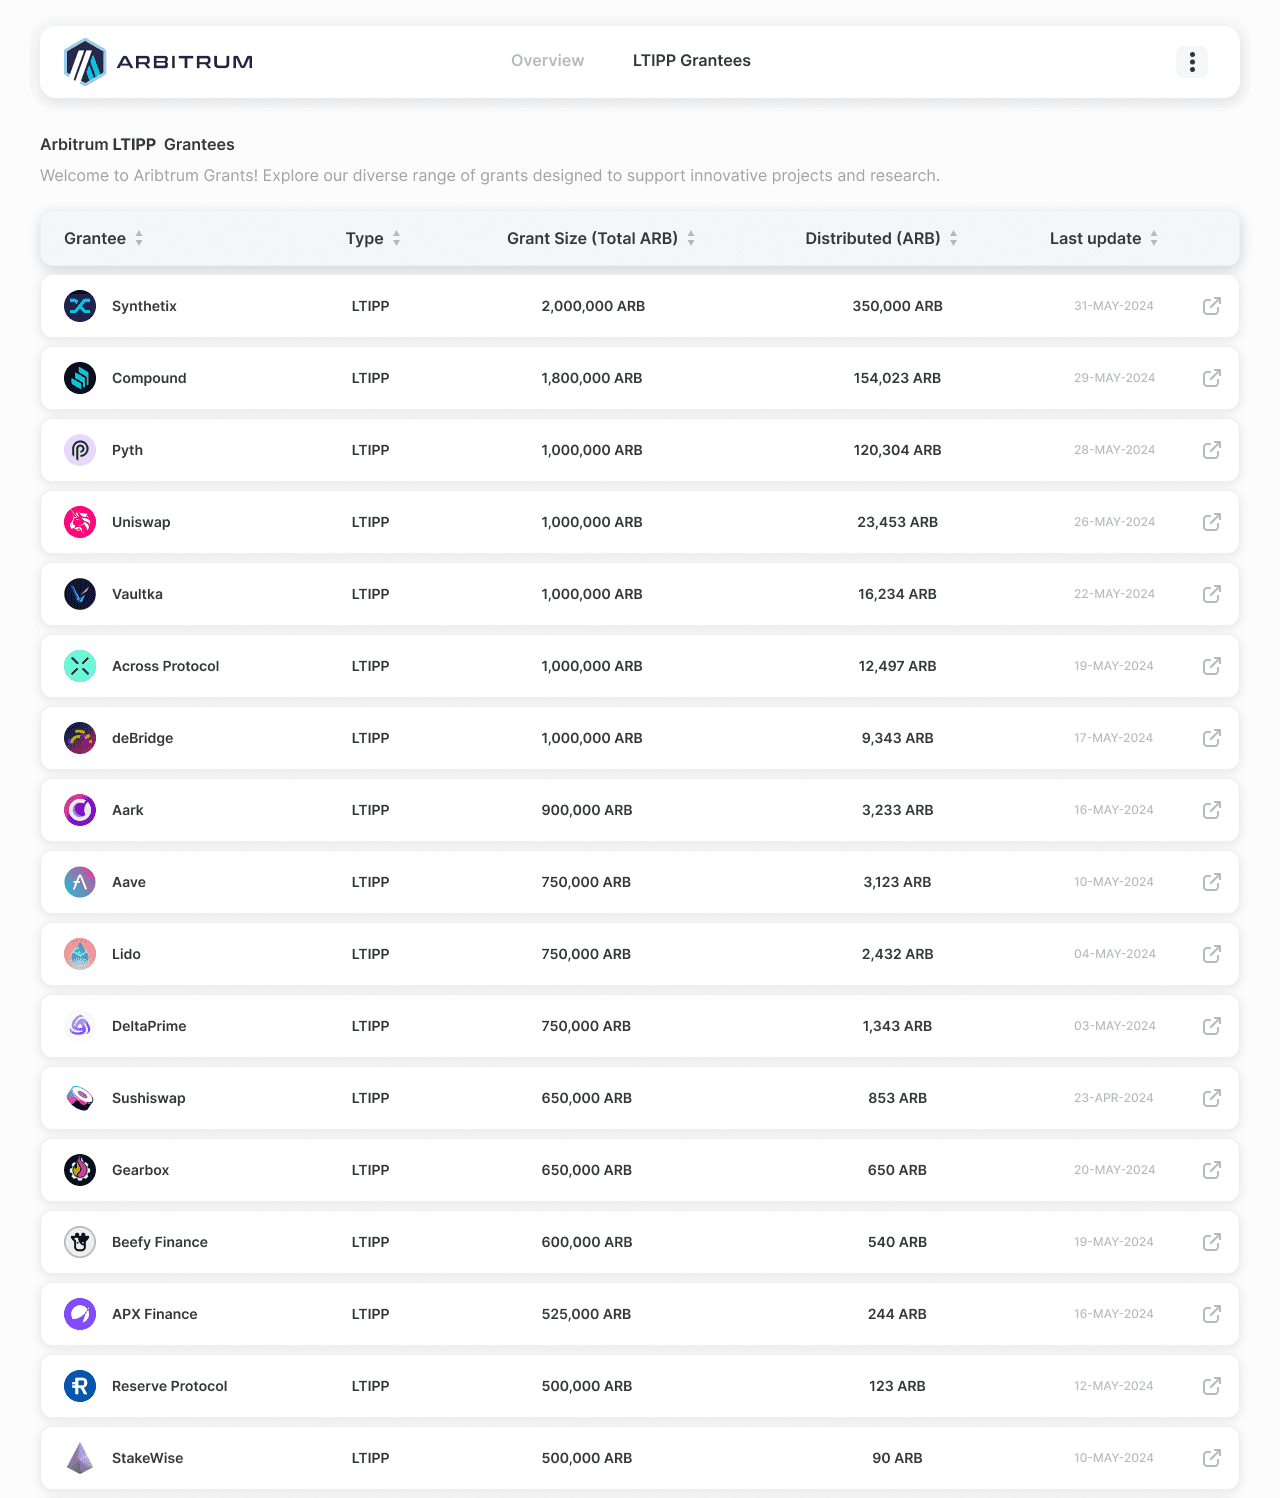This screenshot has width=1280, height=1498.
Task: Select the Compound grantee name
Action: (x=149, y=378)
